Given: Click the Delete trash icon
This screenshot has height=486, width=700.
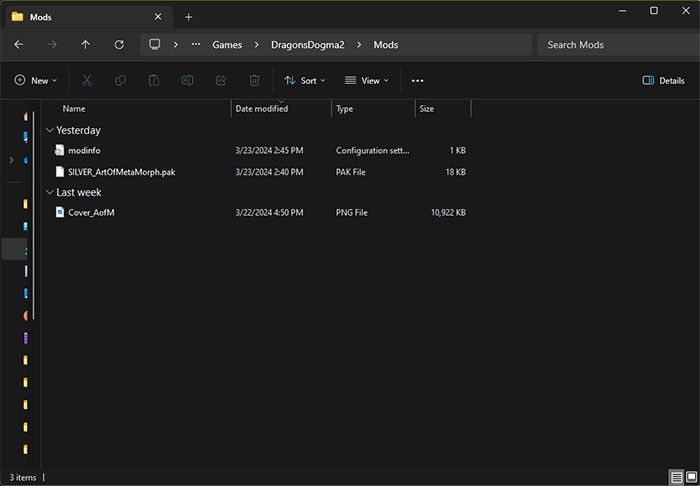Looking at the screenshot, I should pos(254,80).
